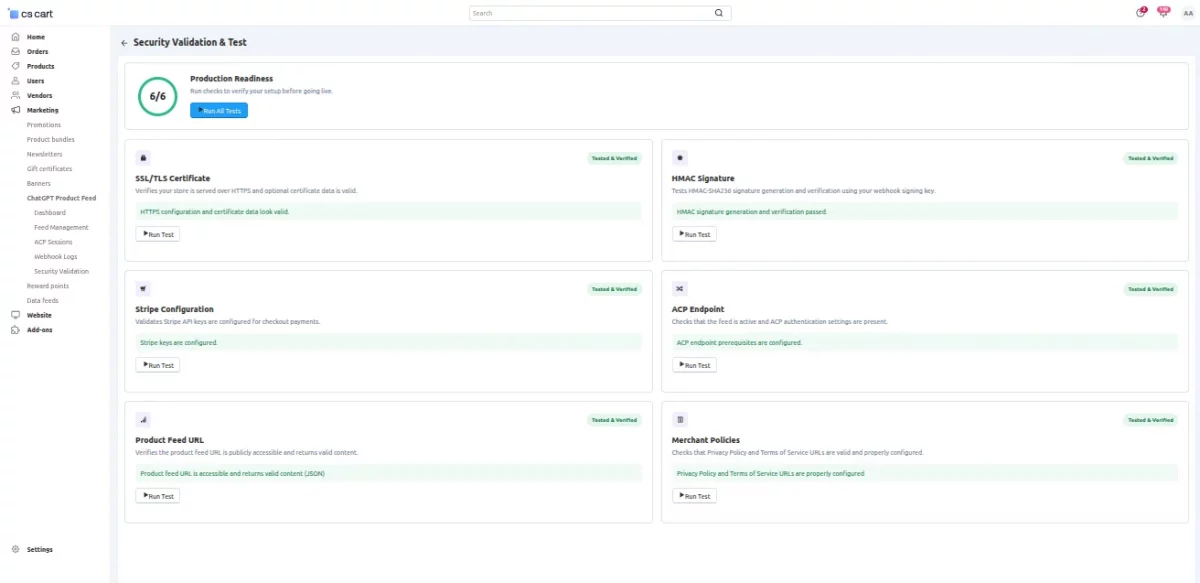Collapse ChatGPT Product Feed submenu

coord(62,198)
